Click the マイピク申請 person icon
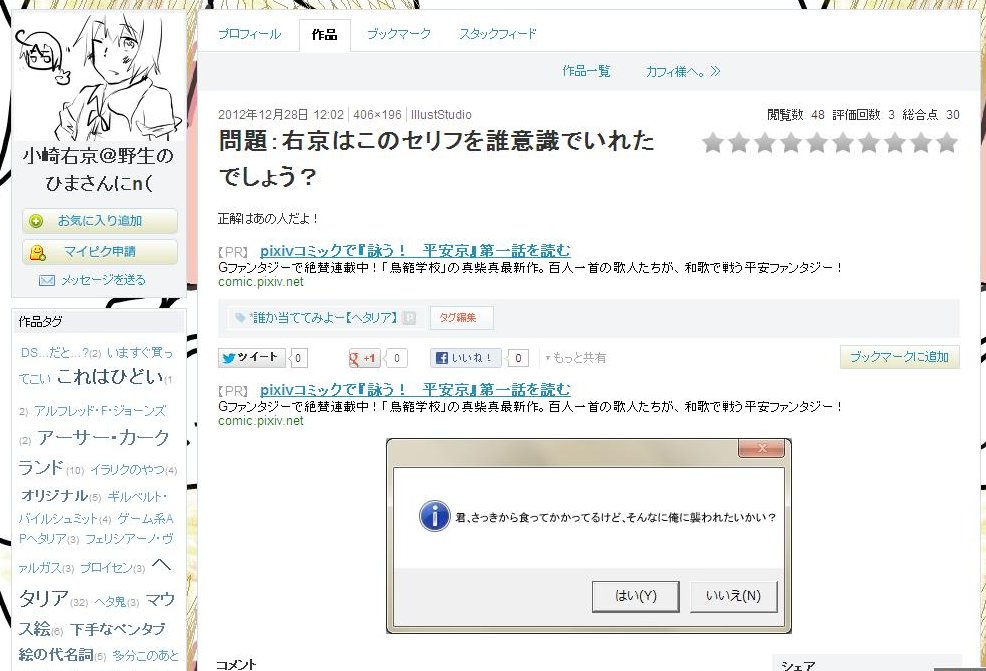 37,253
